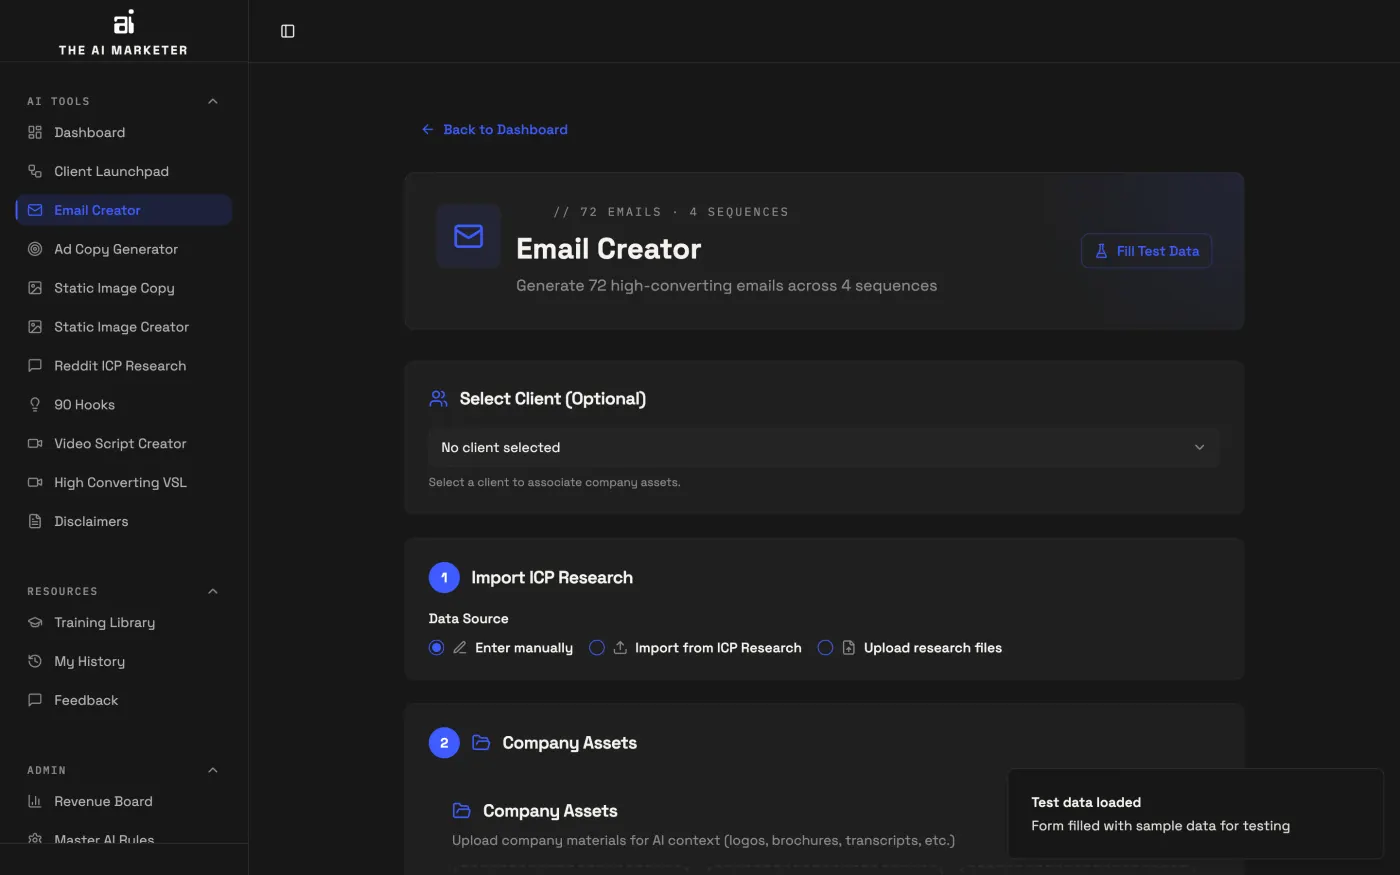Click the 72 EMAILS · 4 SEQUENCES text

pos(685,212)
